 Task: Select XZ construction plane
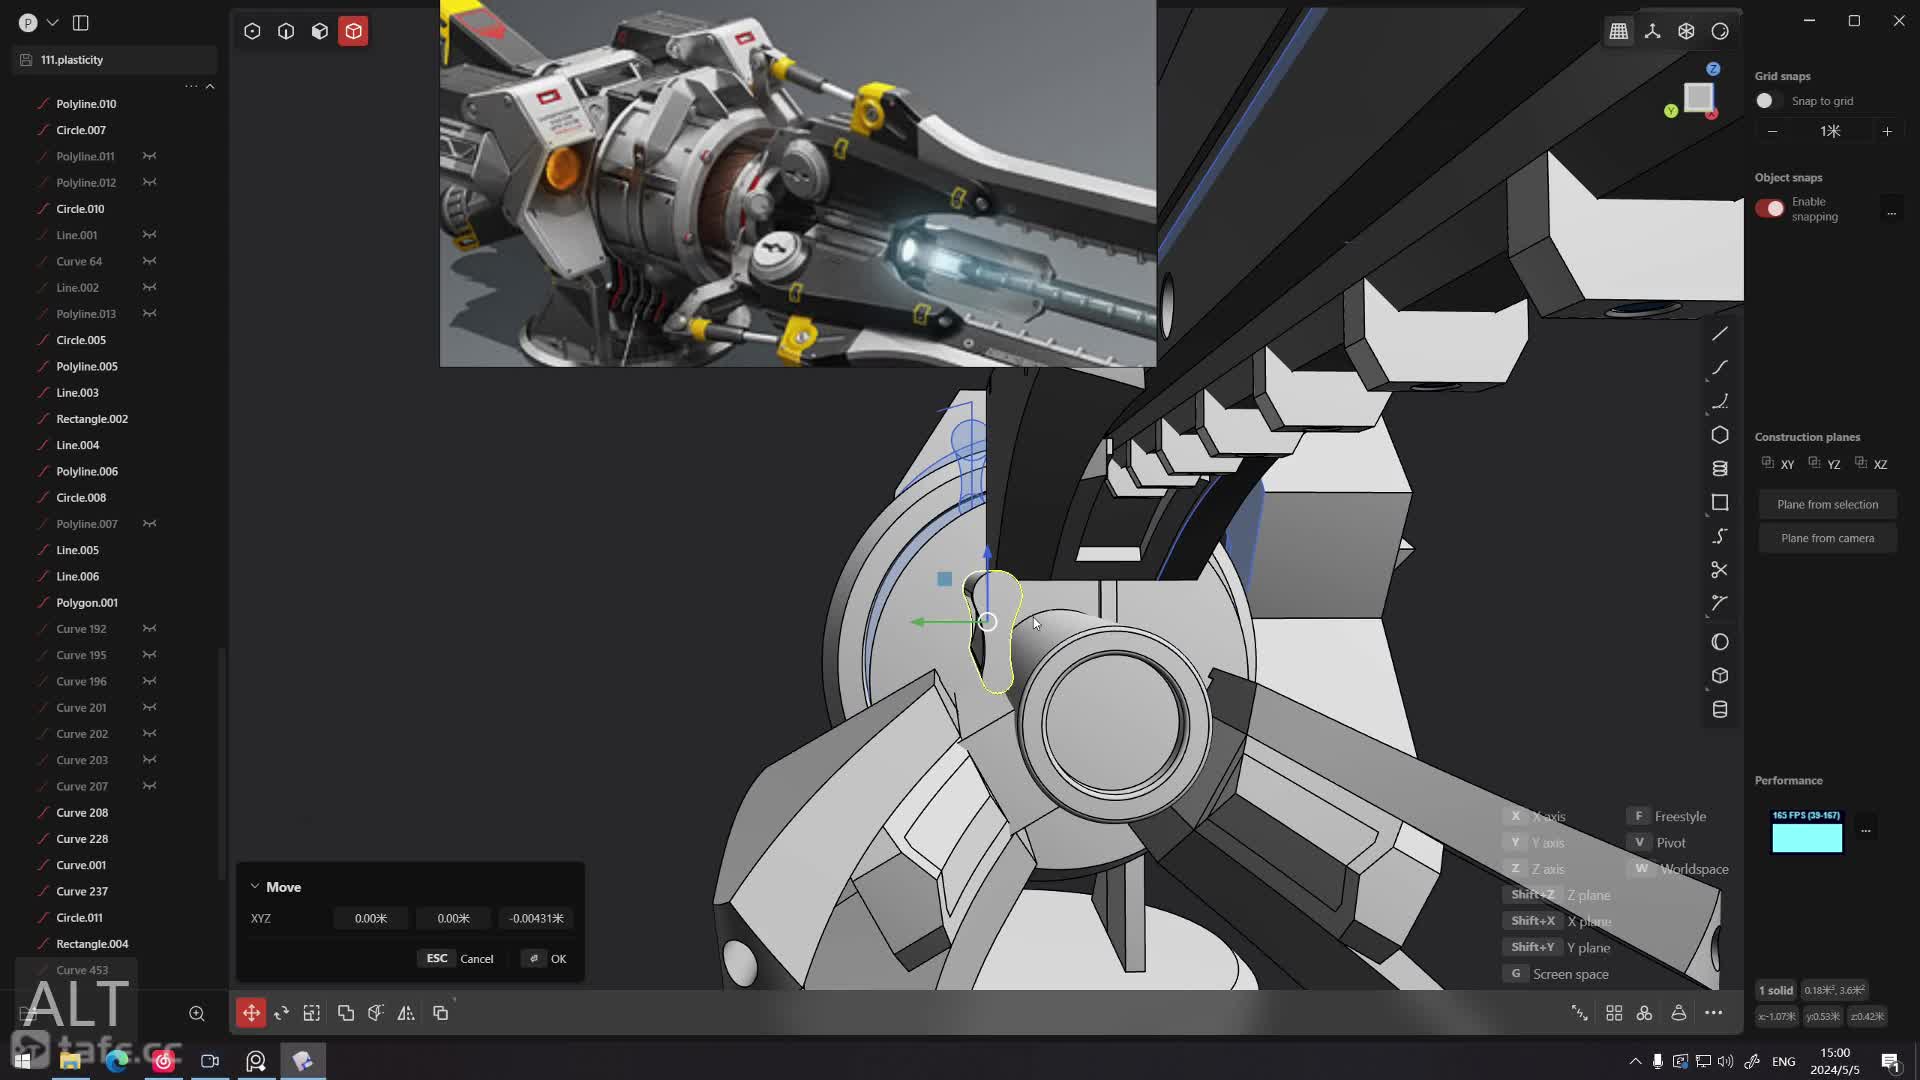1871,464
